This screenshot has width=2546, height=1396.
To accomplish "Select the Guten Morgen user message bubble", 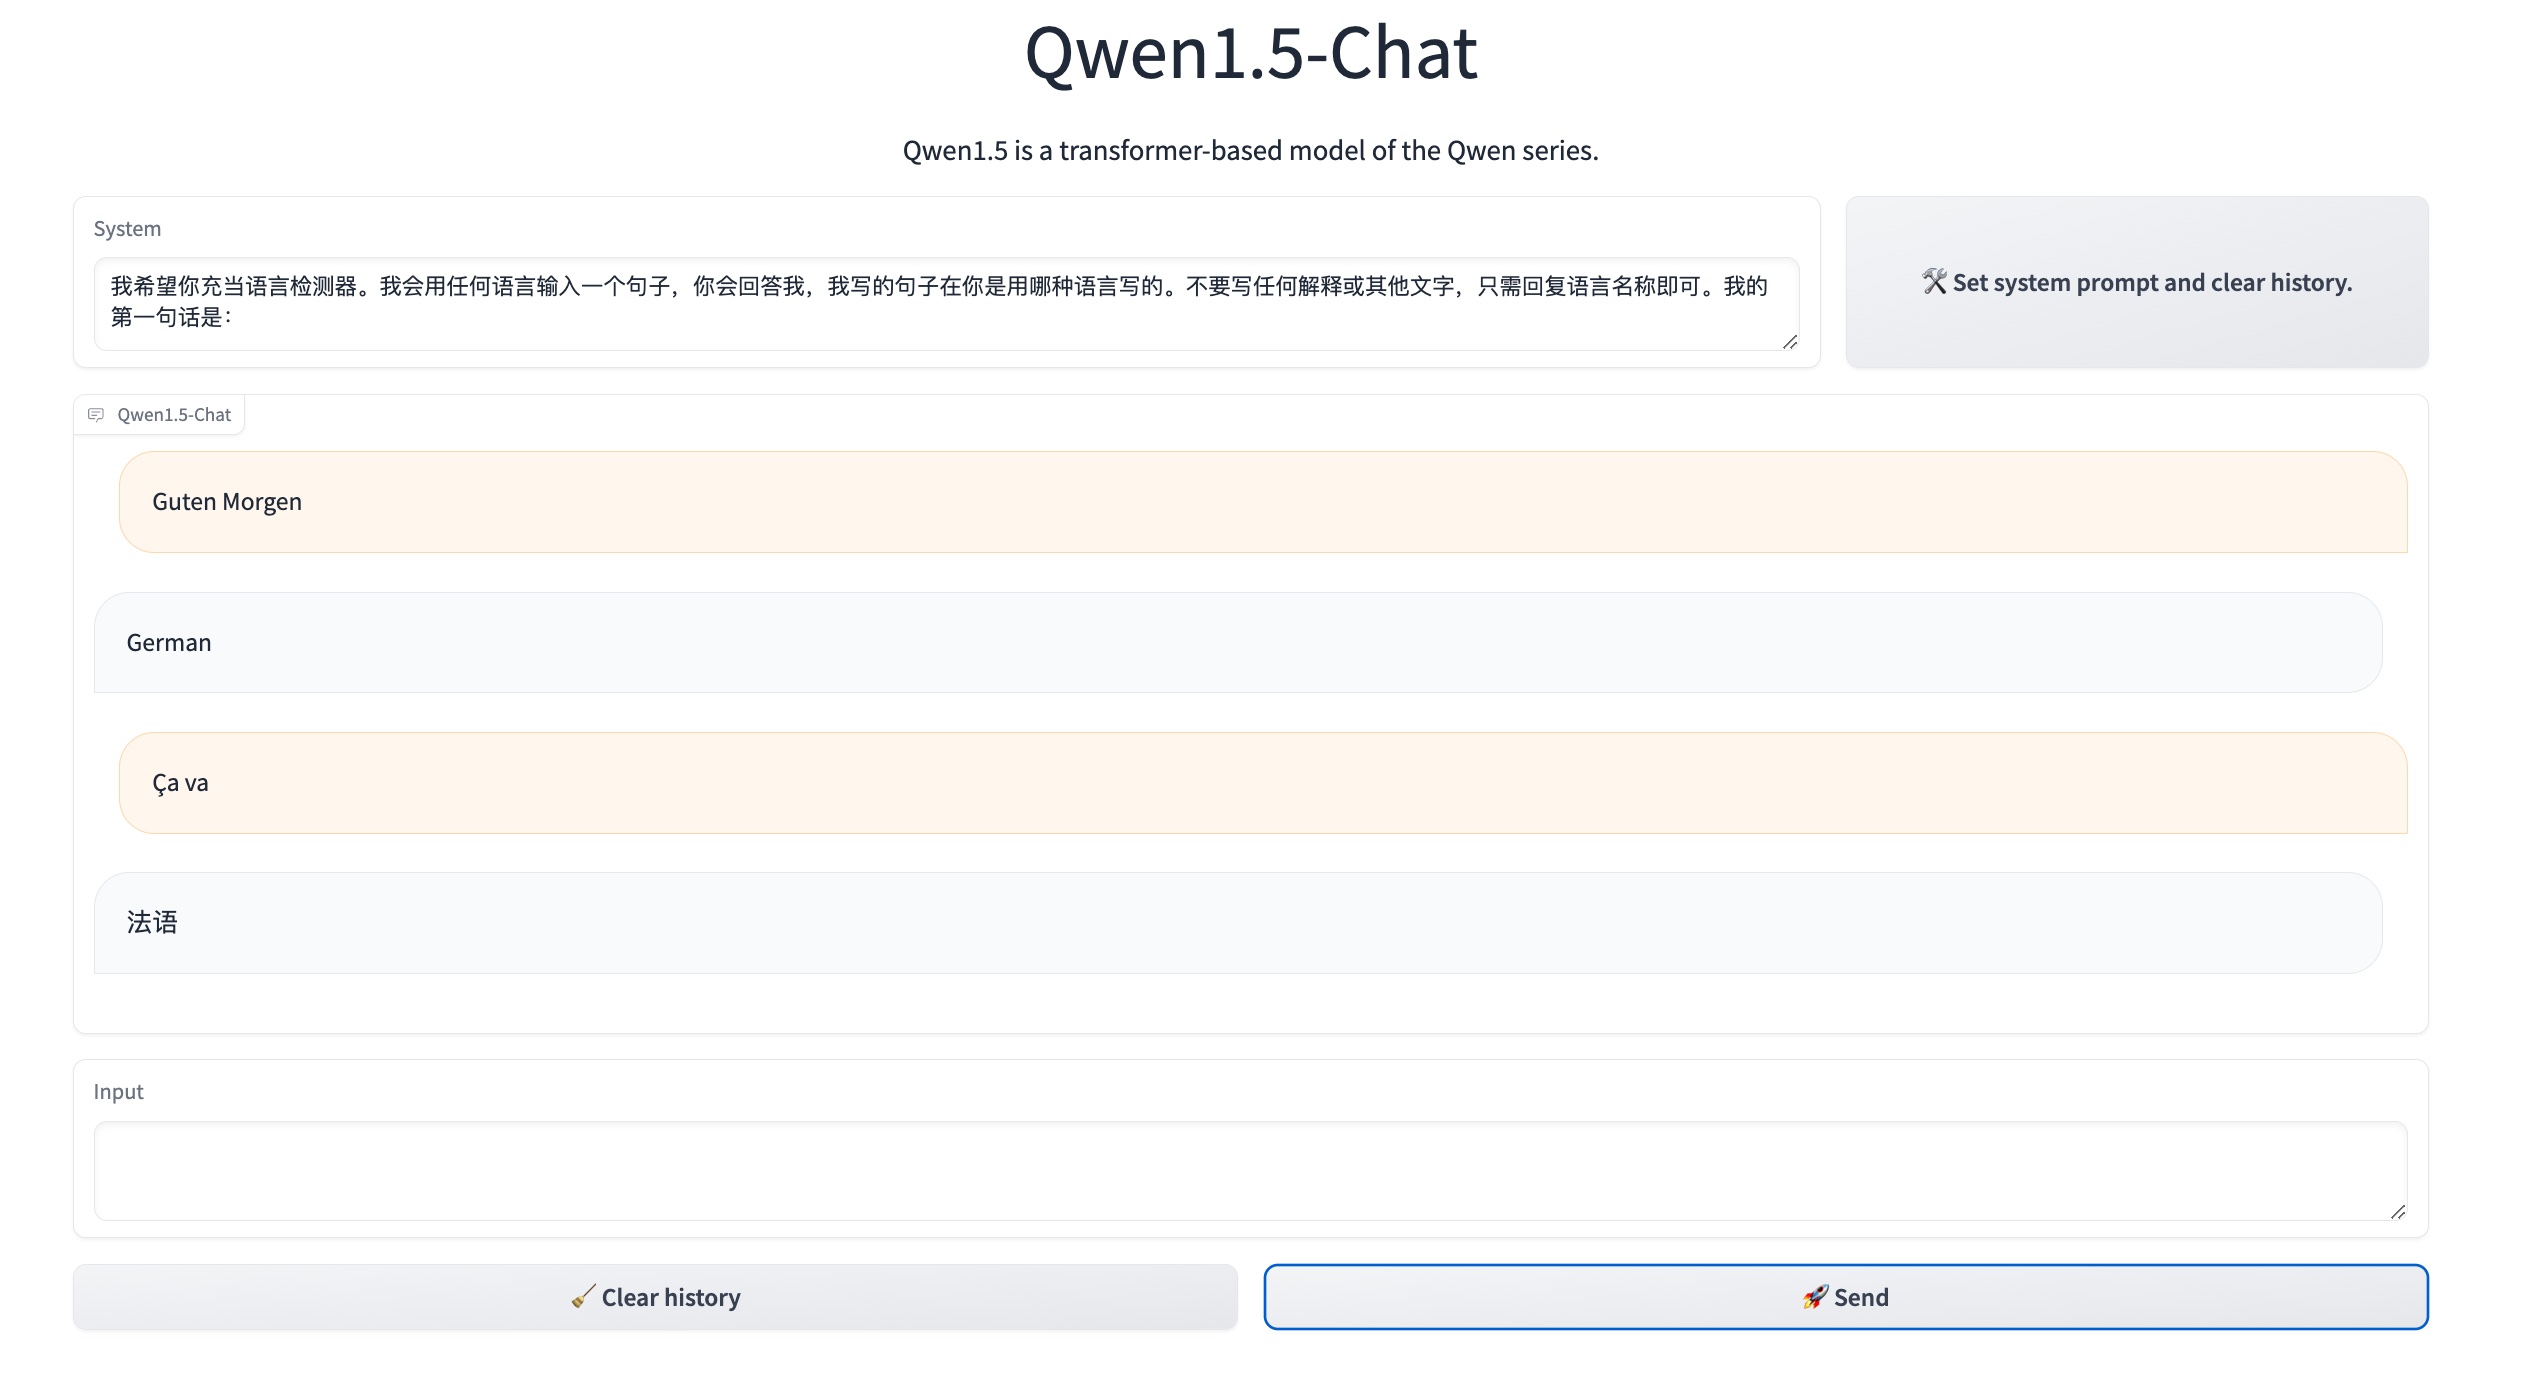I will (x=1262, y=502).
